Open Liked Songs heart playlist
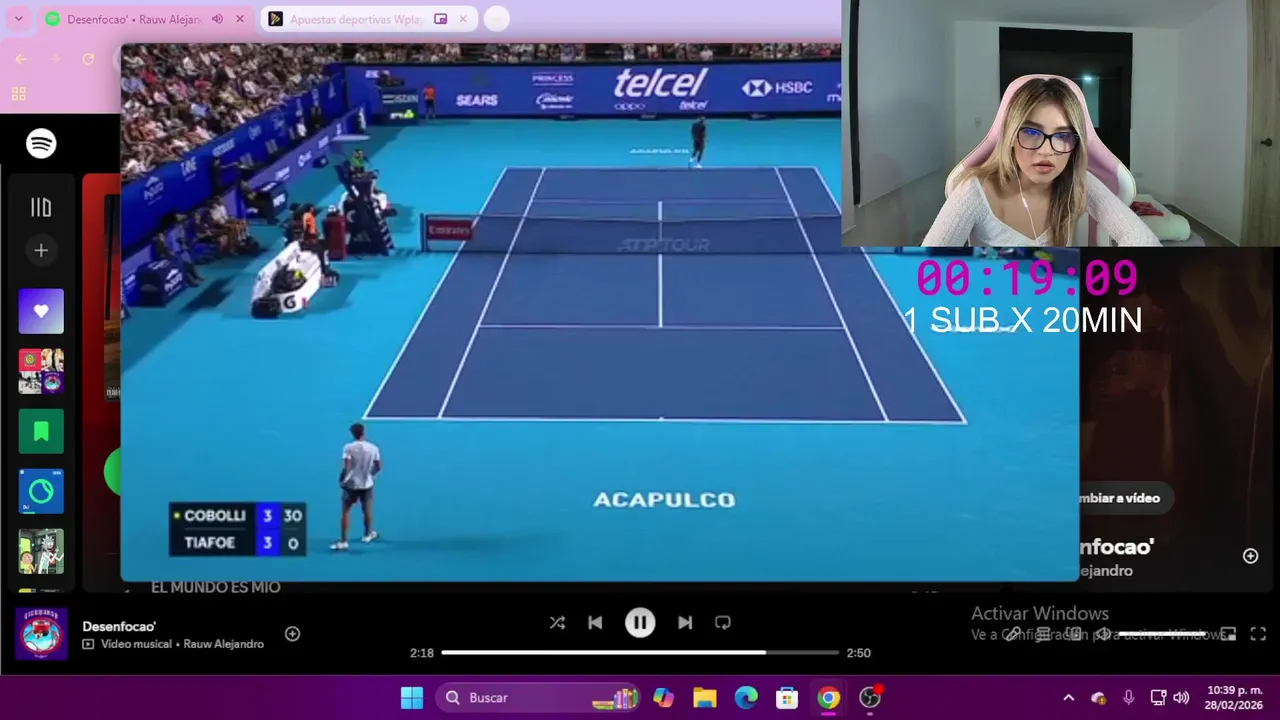The width and height of the screenshot is (1280, 720). (41, 311)
